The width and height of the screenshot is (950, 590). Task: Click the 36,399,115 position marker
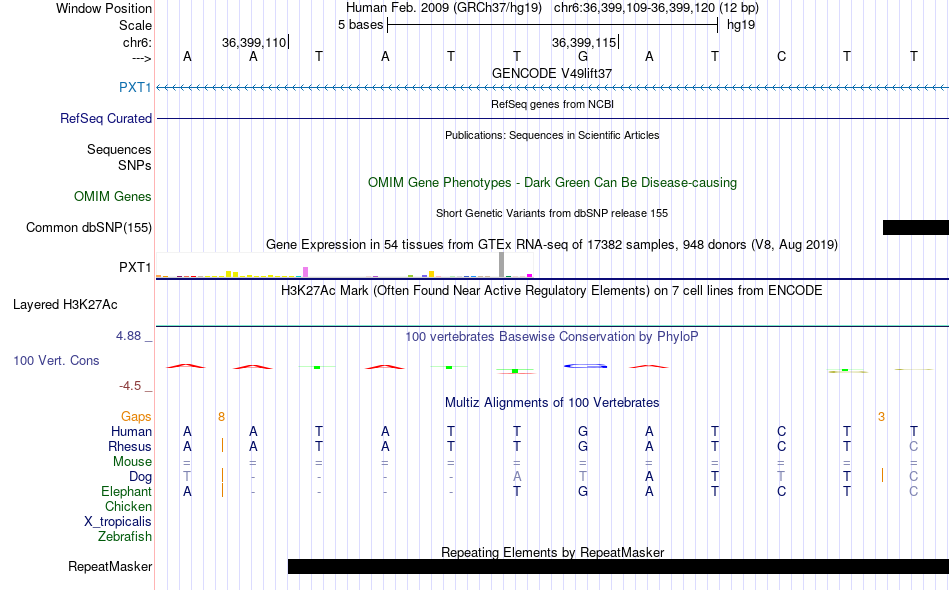coord(584,42)
